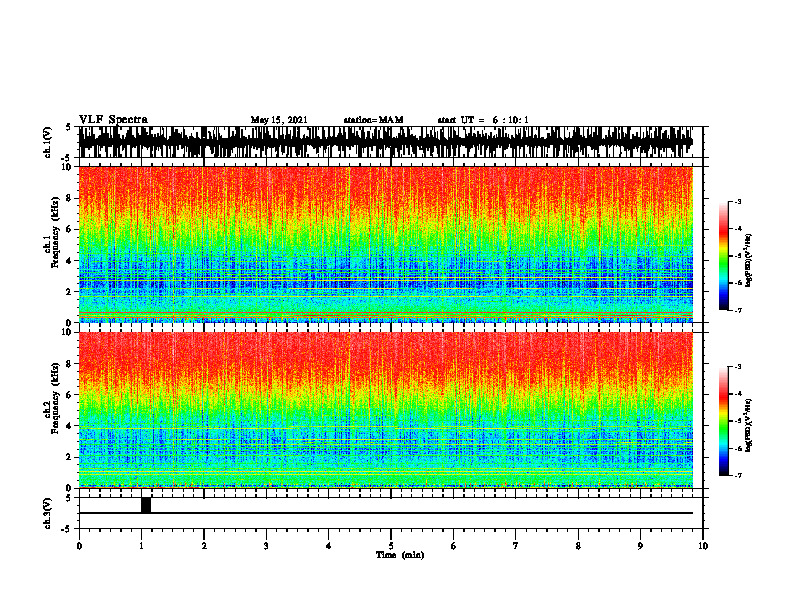Image resolution: width=792 pixels, height=612 pixels.
Task: Click the ch.1 colorbar unit label
Action: coord(749,261)
